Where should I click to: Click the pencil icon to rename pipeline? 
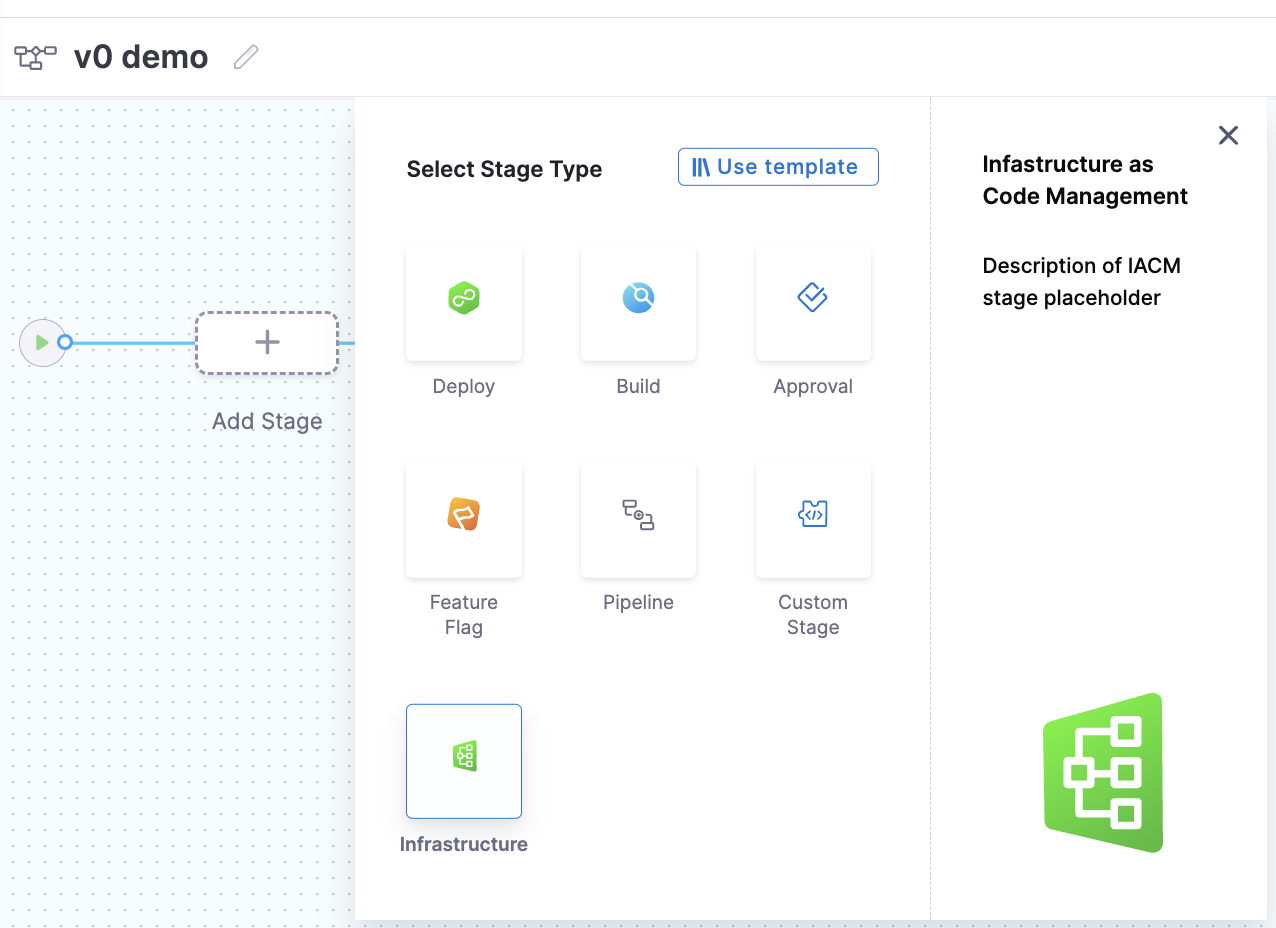(x=244, y=57)
